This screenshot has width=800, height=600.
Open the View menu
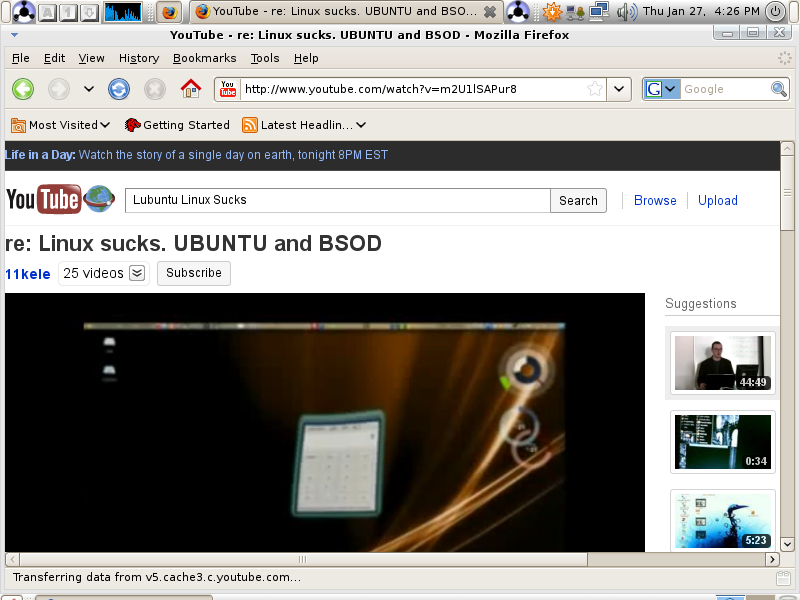(x=91, y=58)
